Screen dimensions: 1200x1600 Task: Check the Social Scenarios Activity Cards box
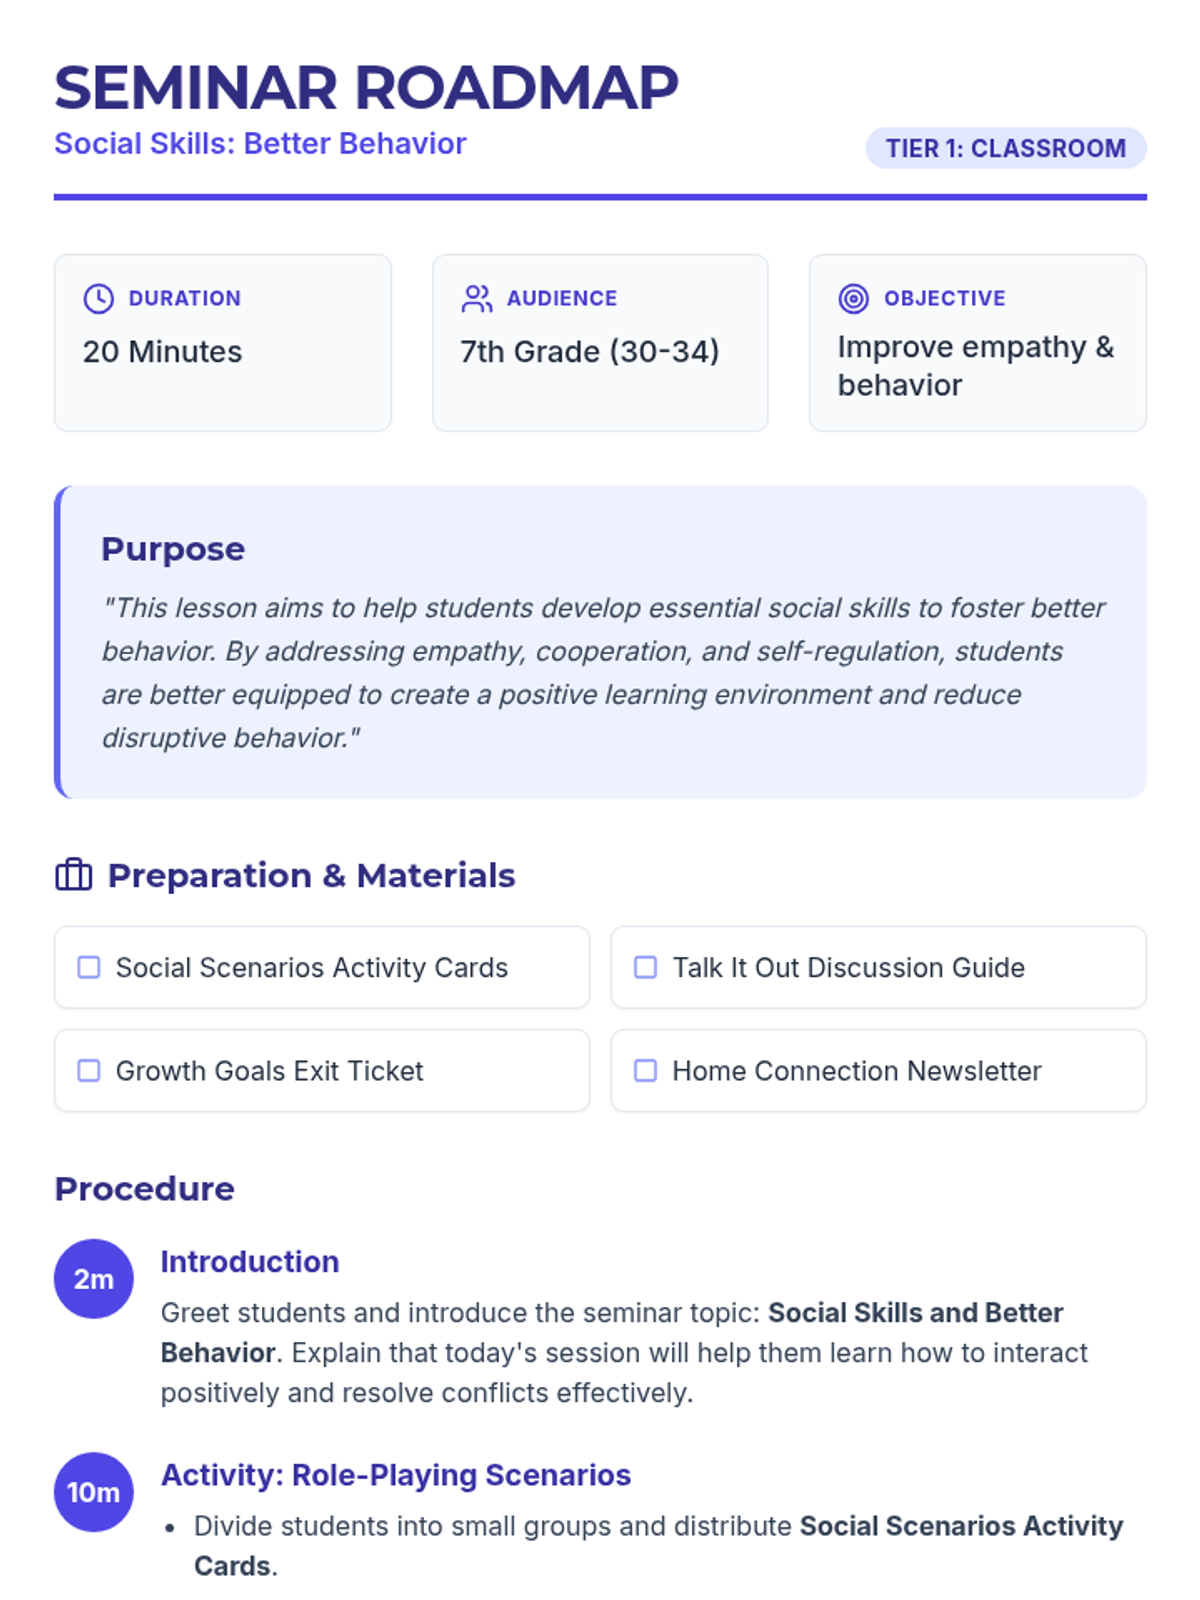pyautogui.click(x=89, y=967)
